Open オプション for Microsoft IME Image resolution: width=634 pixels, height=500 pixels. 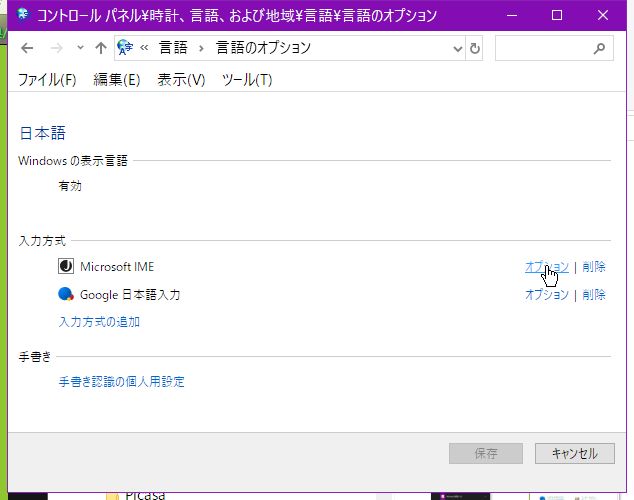pyautogui.click(x=547, y=267)
